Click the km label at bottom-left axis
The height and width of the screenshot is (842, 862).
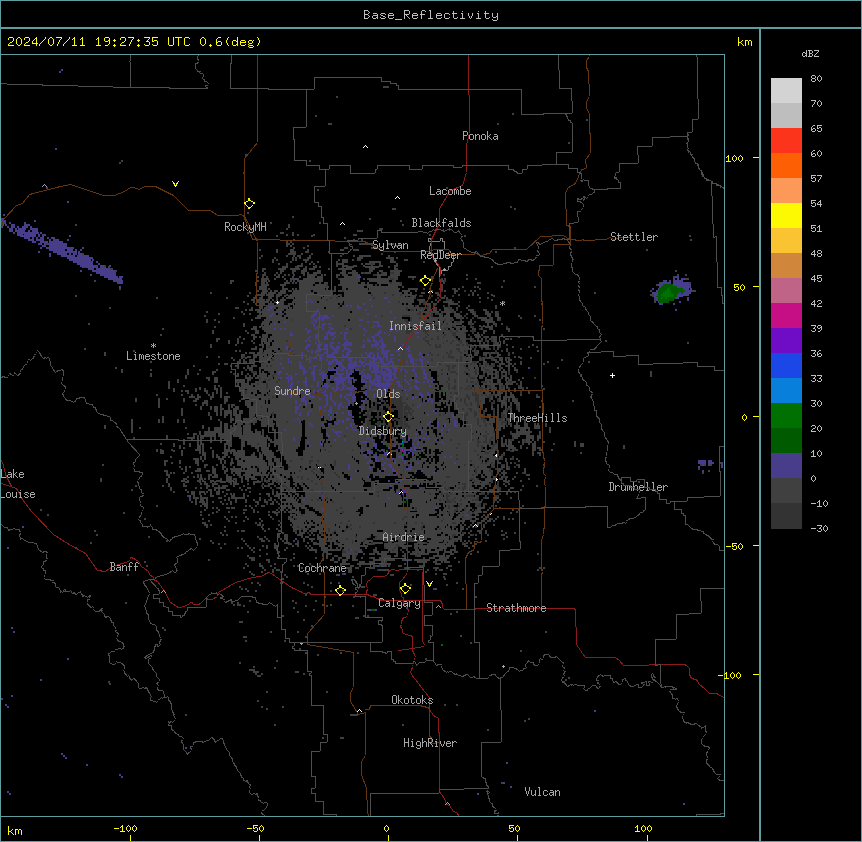(x=15, y=831)
